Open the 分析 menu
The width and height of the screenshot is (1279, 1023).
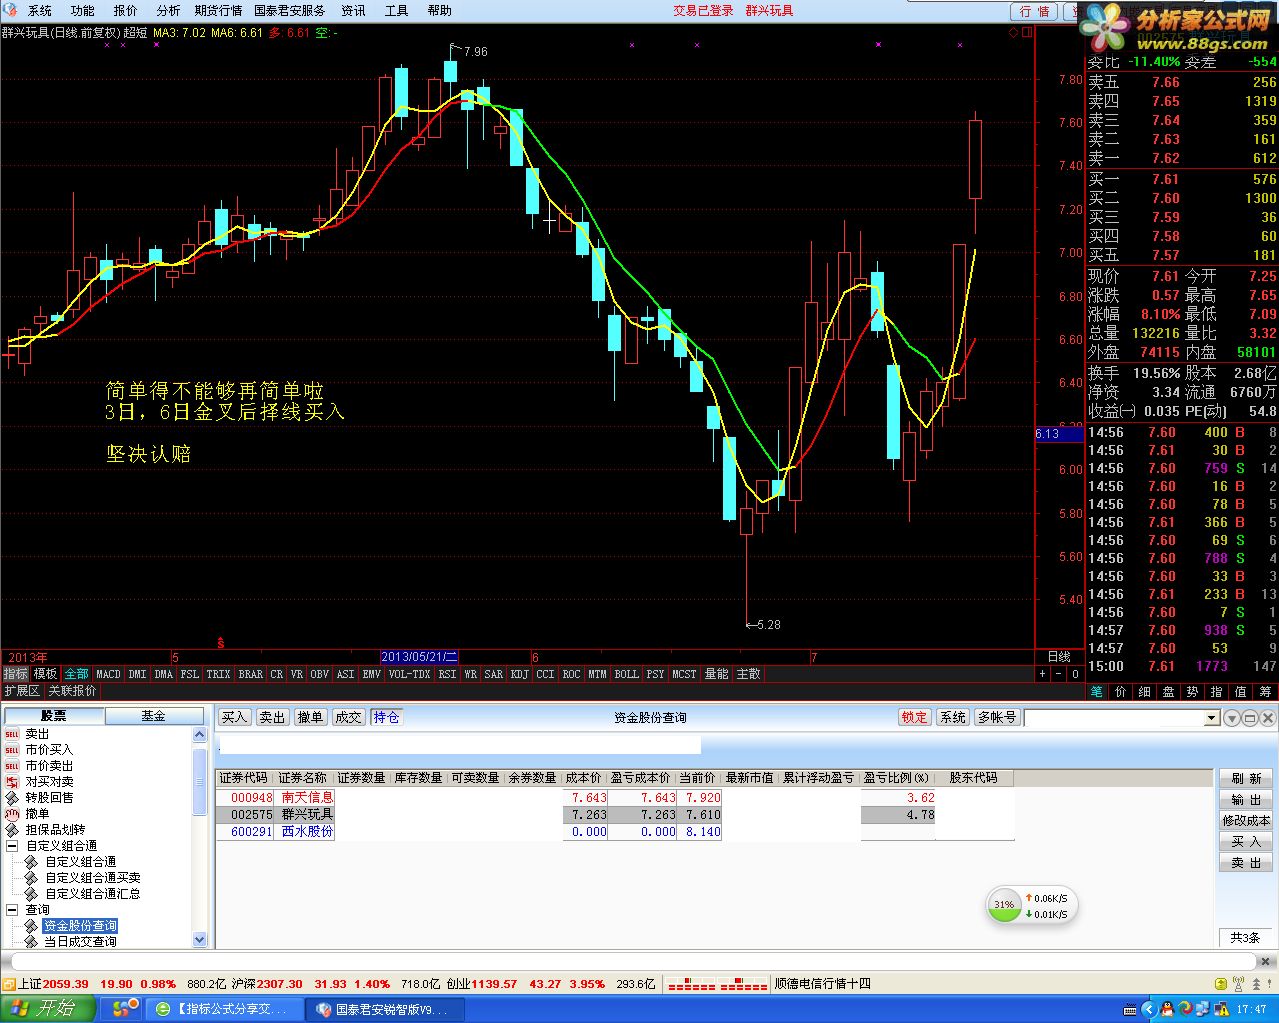point(169,11)
